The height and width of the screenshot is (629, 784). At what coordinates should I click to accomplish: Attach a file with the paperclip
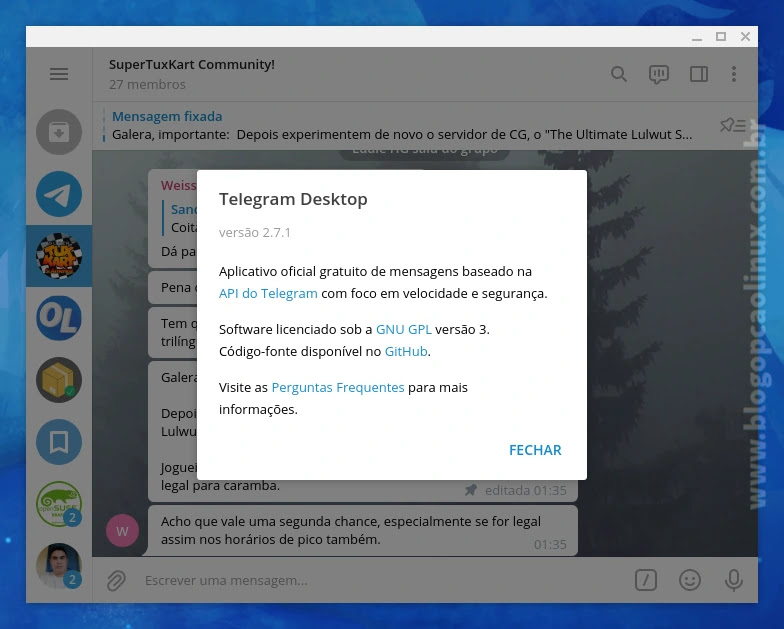(116, 580)
